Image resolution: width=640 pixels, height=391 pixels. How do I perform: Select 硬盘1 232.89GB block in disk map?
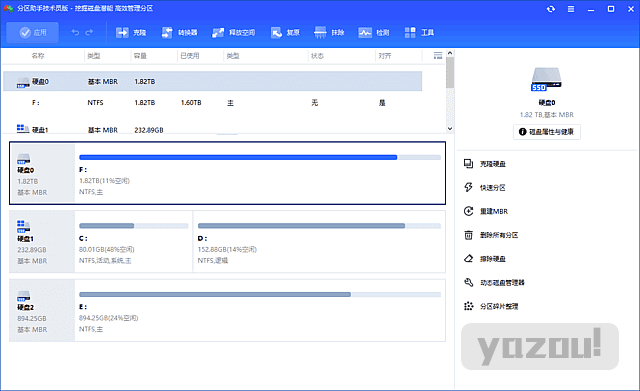point(42,242)
